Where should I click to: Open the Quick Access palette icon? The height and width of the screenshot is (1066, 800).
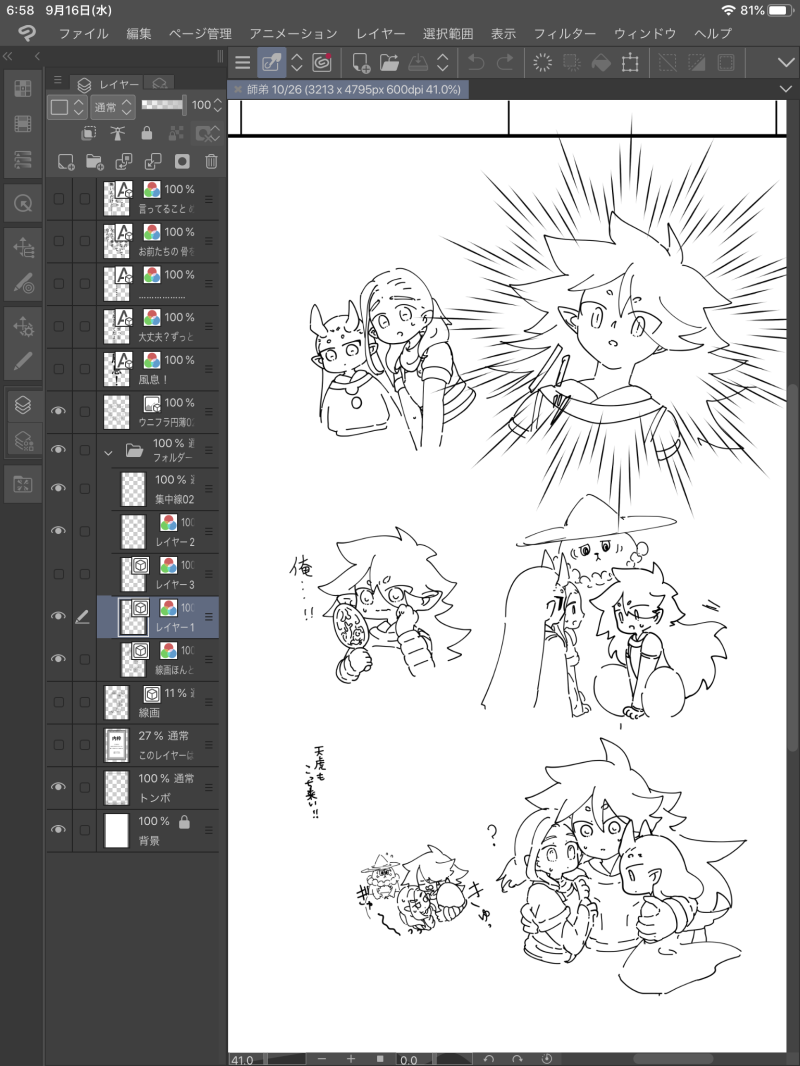[x=23, y=88]
